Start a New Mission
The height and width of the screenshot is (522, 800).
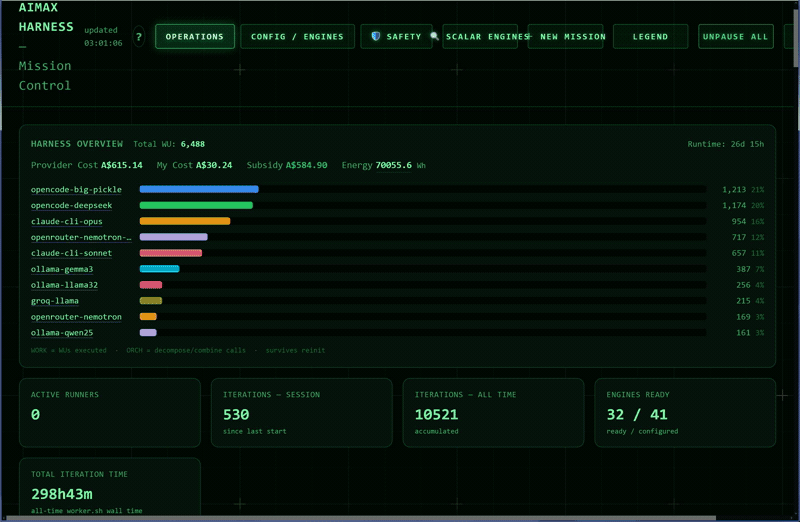pos(566,37)
